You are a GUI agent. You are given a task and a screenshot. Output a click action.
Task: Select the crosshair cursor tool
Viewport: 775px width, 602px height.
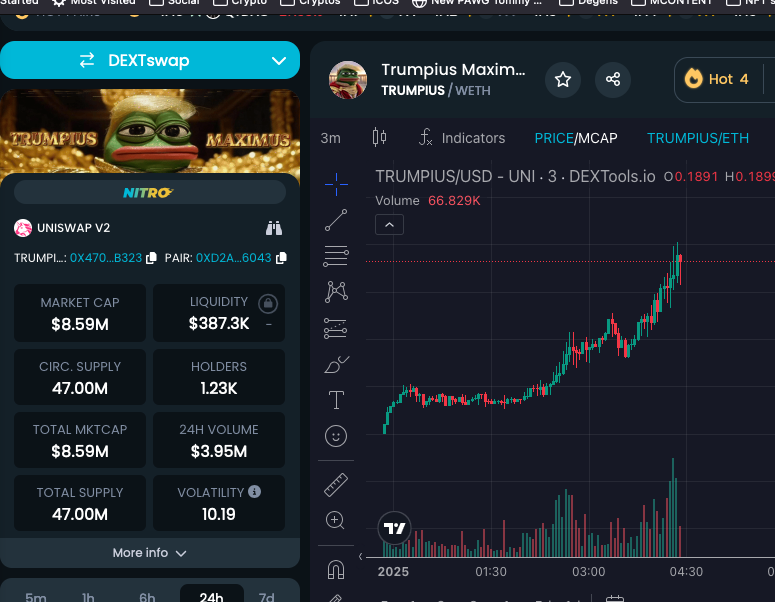[x=336, y=184]
